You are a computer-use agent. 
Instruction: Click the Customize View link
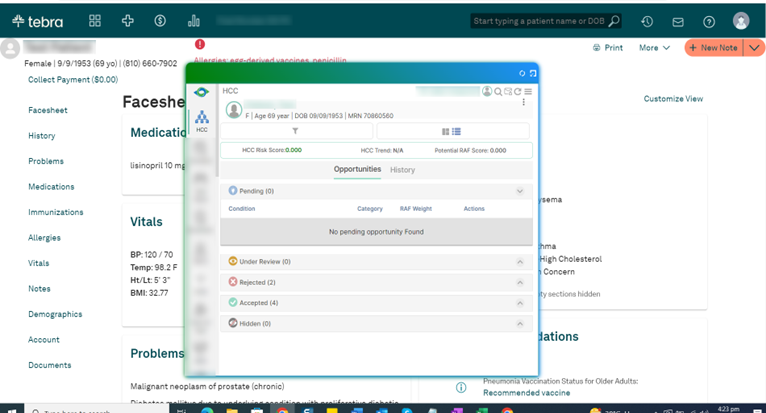point(672,99)
